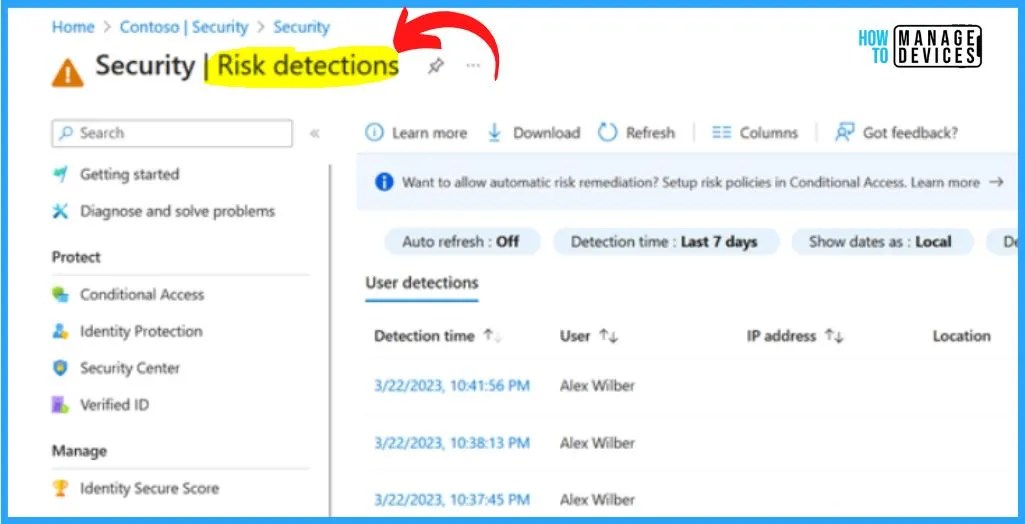Click the Getting started icon
This screenshot has height=524, width=1025.
61,174
